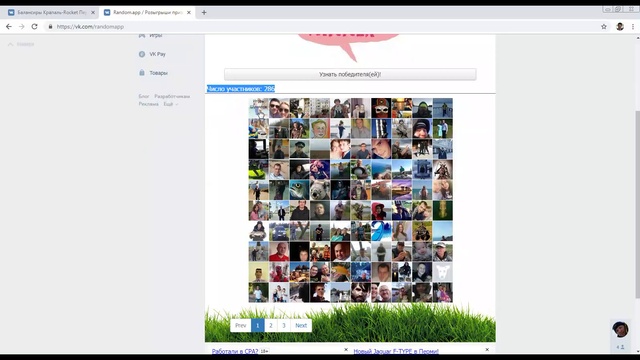Open the Chrome profile avatar icon

(620, 27)
